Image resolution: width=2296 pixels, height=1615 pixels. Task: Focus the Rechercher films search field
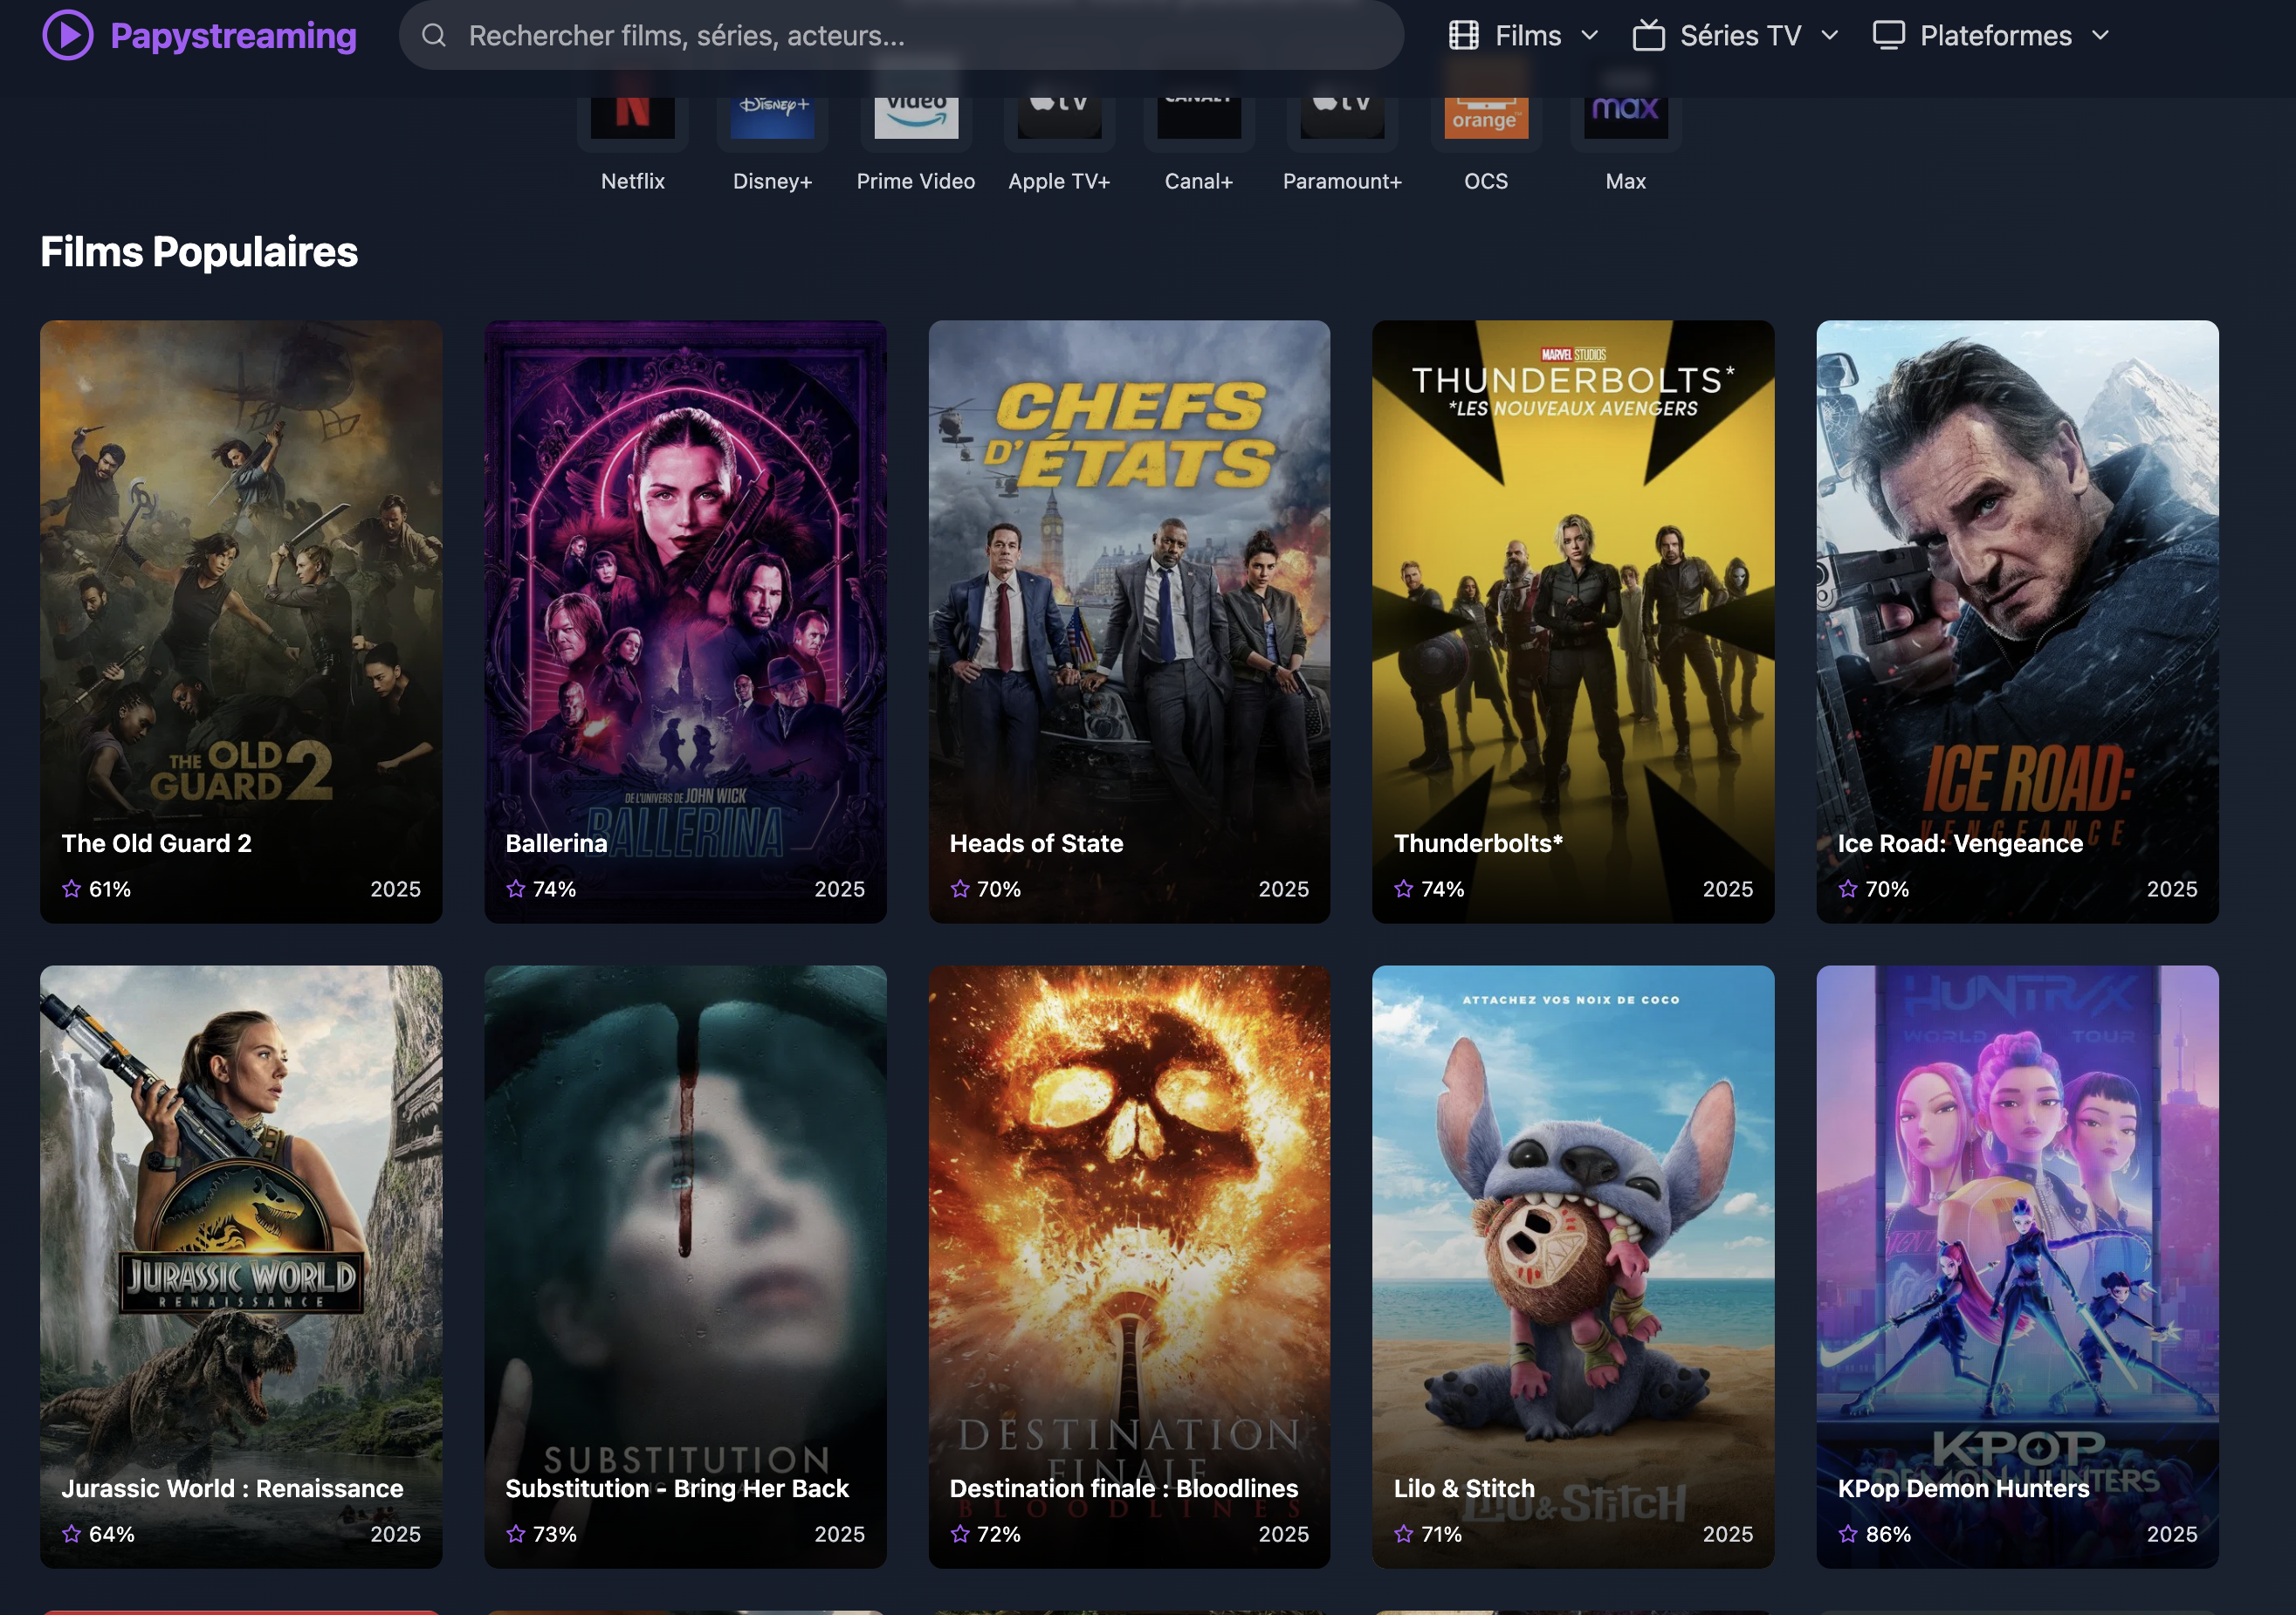901,36
